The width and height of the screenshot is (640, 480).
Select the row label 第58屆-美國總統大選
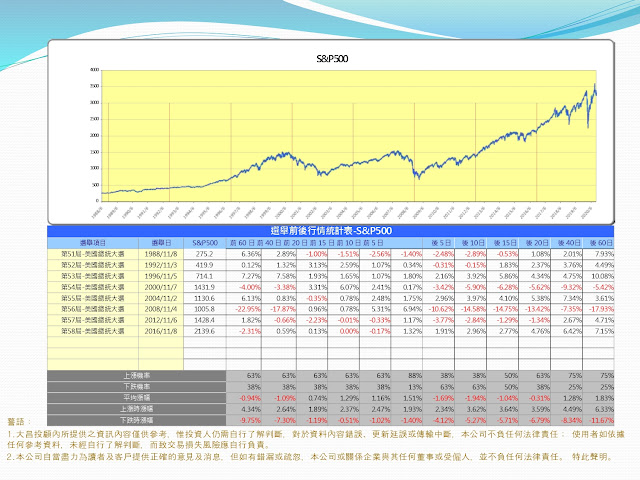click(93, 331)
